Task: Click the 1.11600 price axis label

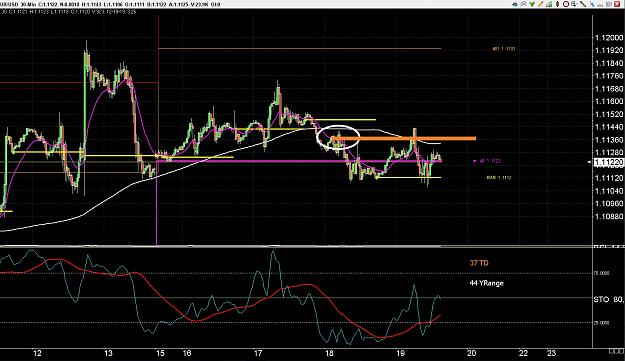Action: 609,101
